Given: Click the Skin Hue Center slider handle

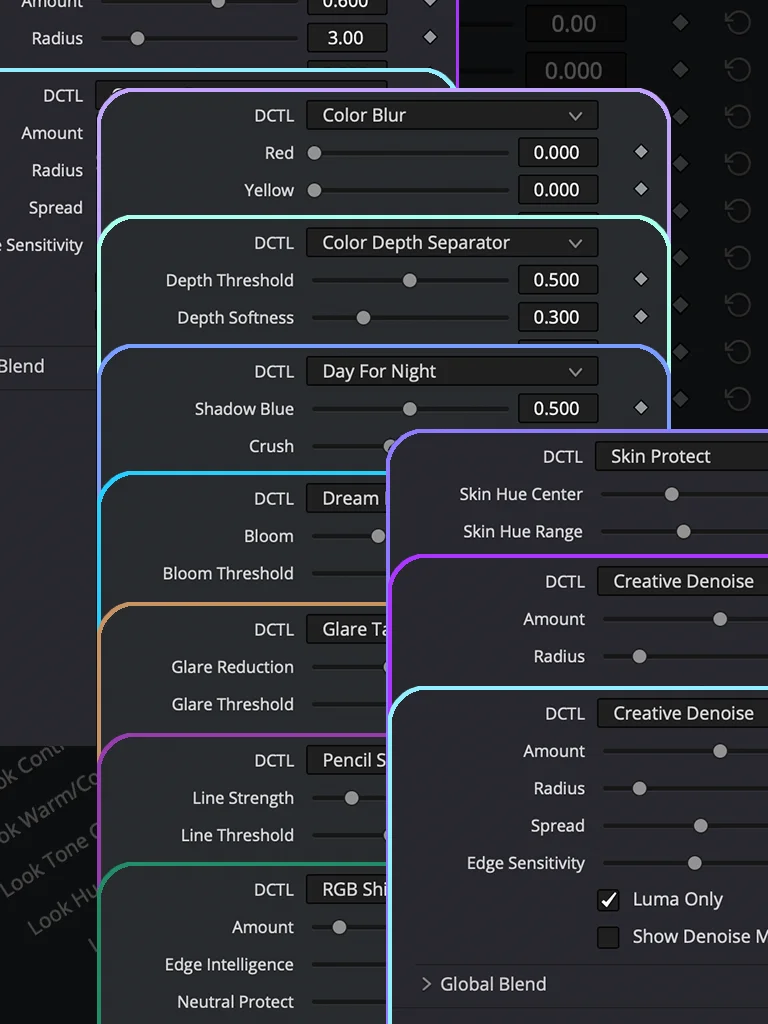Looking at the screenshot, I should point(671,494).
